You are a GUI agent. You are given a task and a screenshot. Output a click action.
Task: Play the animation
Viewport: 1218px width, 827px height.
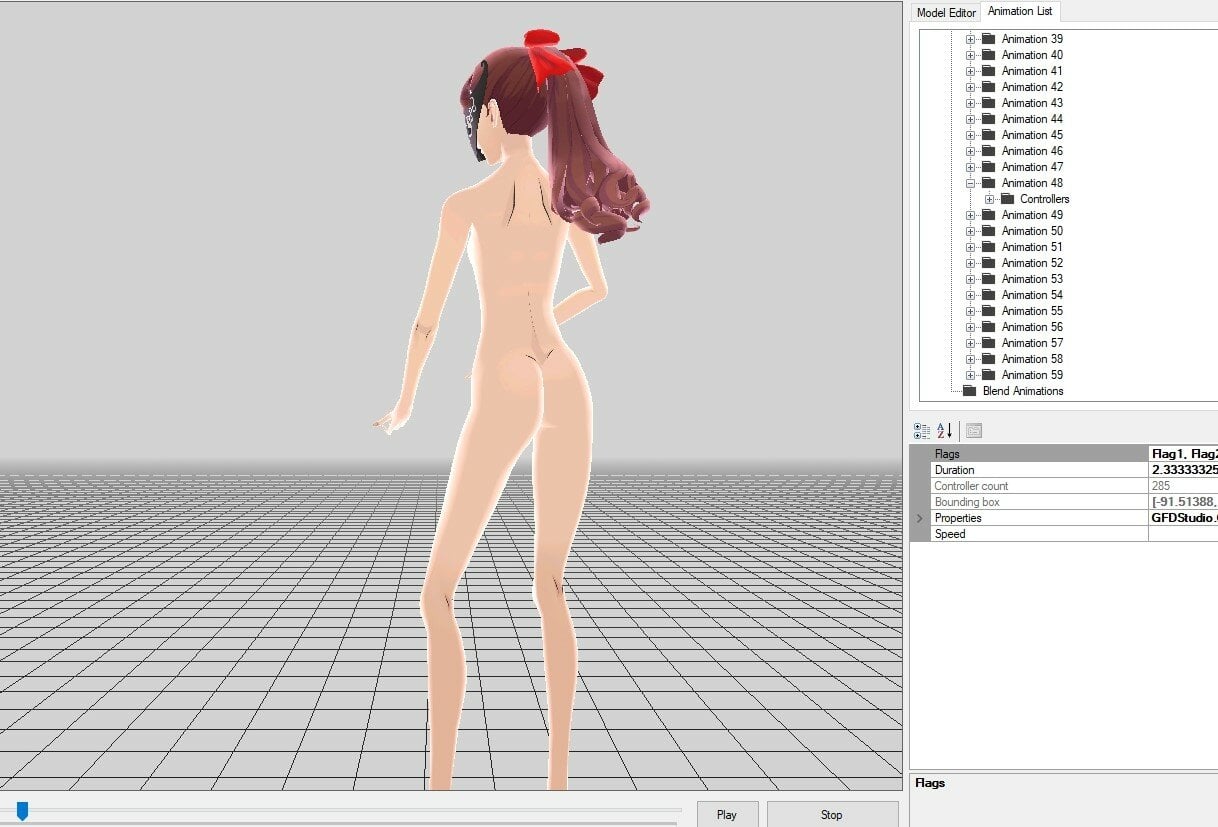[x=727, y=814]
